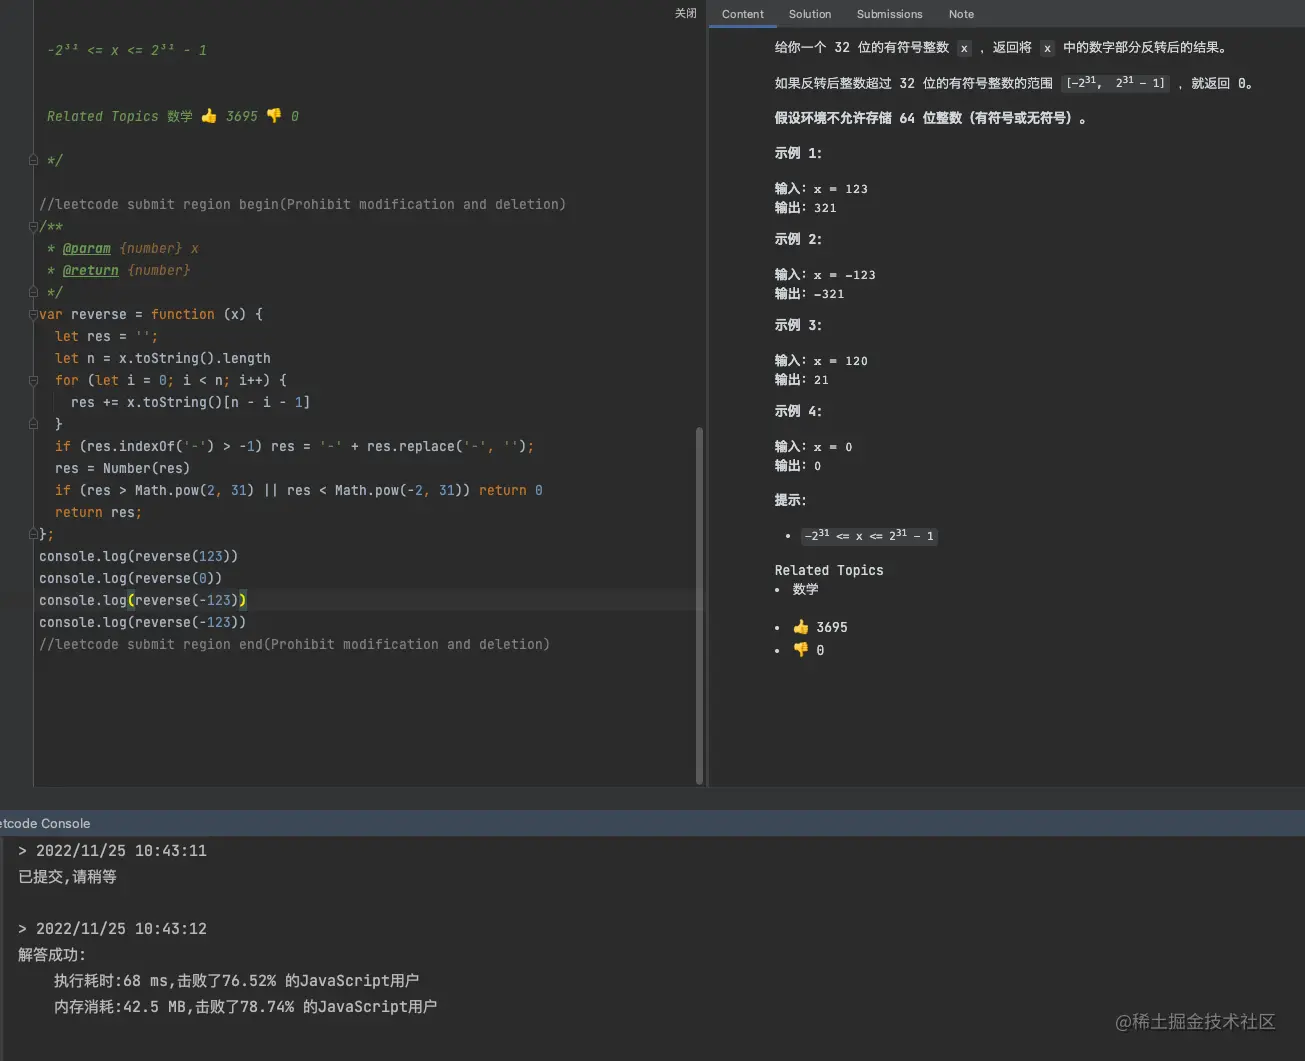Click the '输出: -321' line
The height and width of the screenshot is (1061, 1305).
810,294
